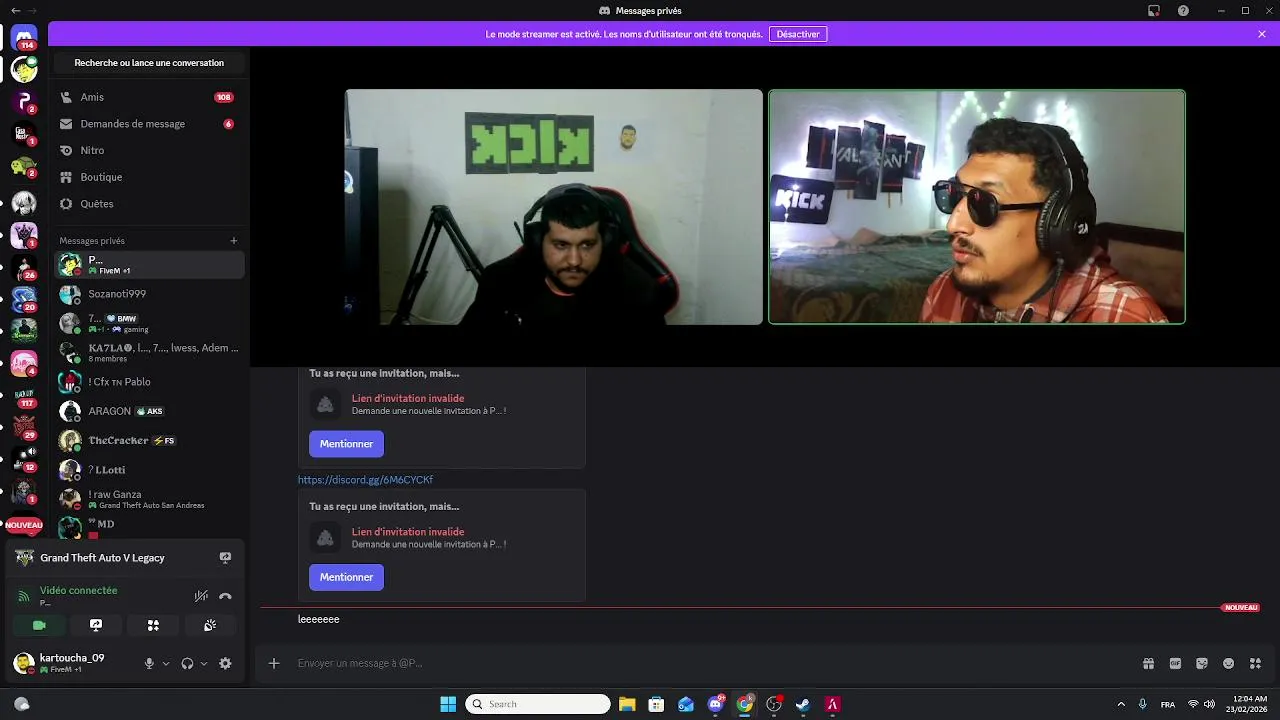Open the Nitro page
This screenshot has width=1280, height=720.
point(147,150)
